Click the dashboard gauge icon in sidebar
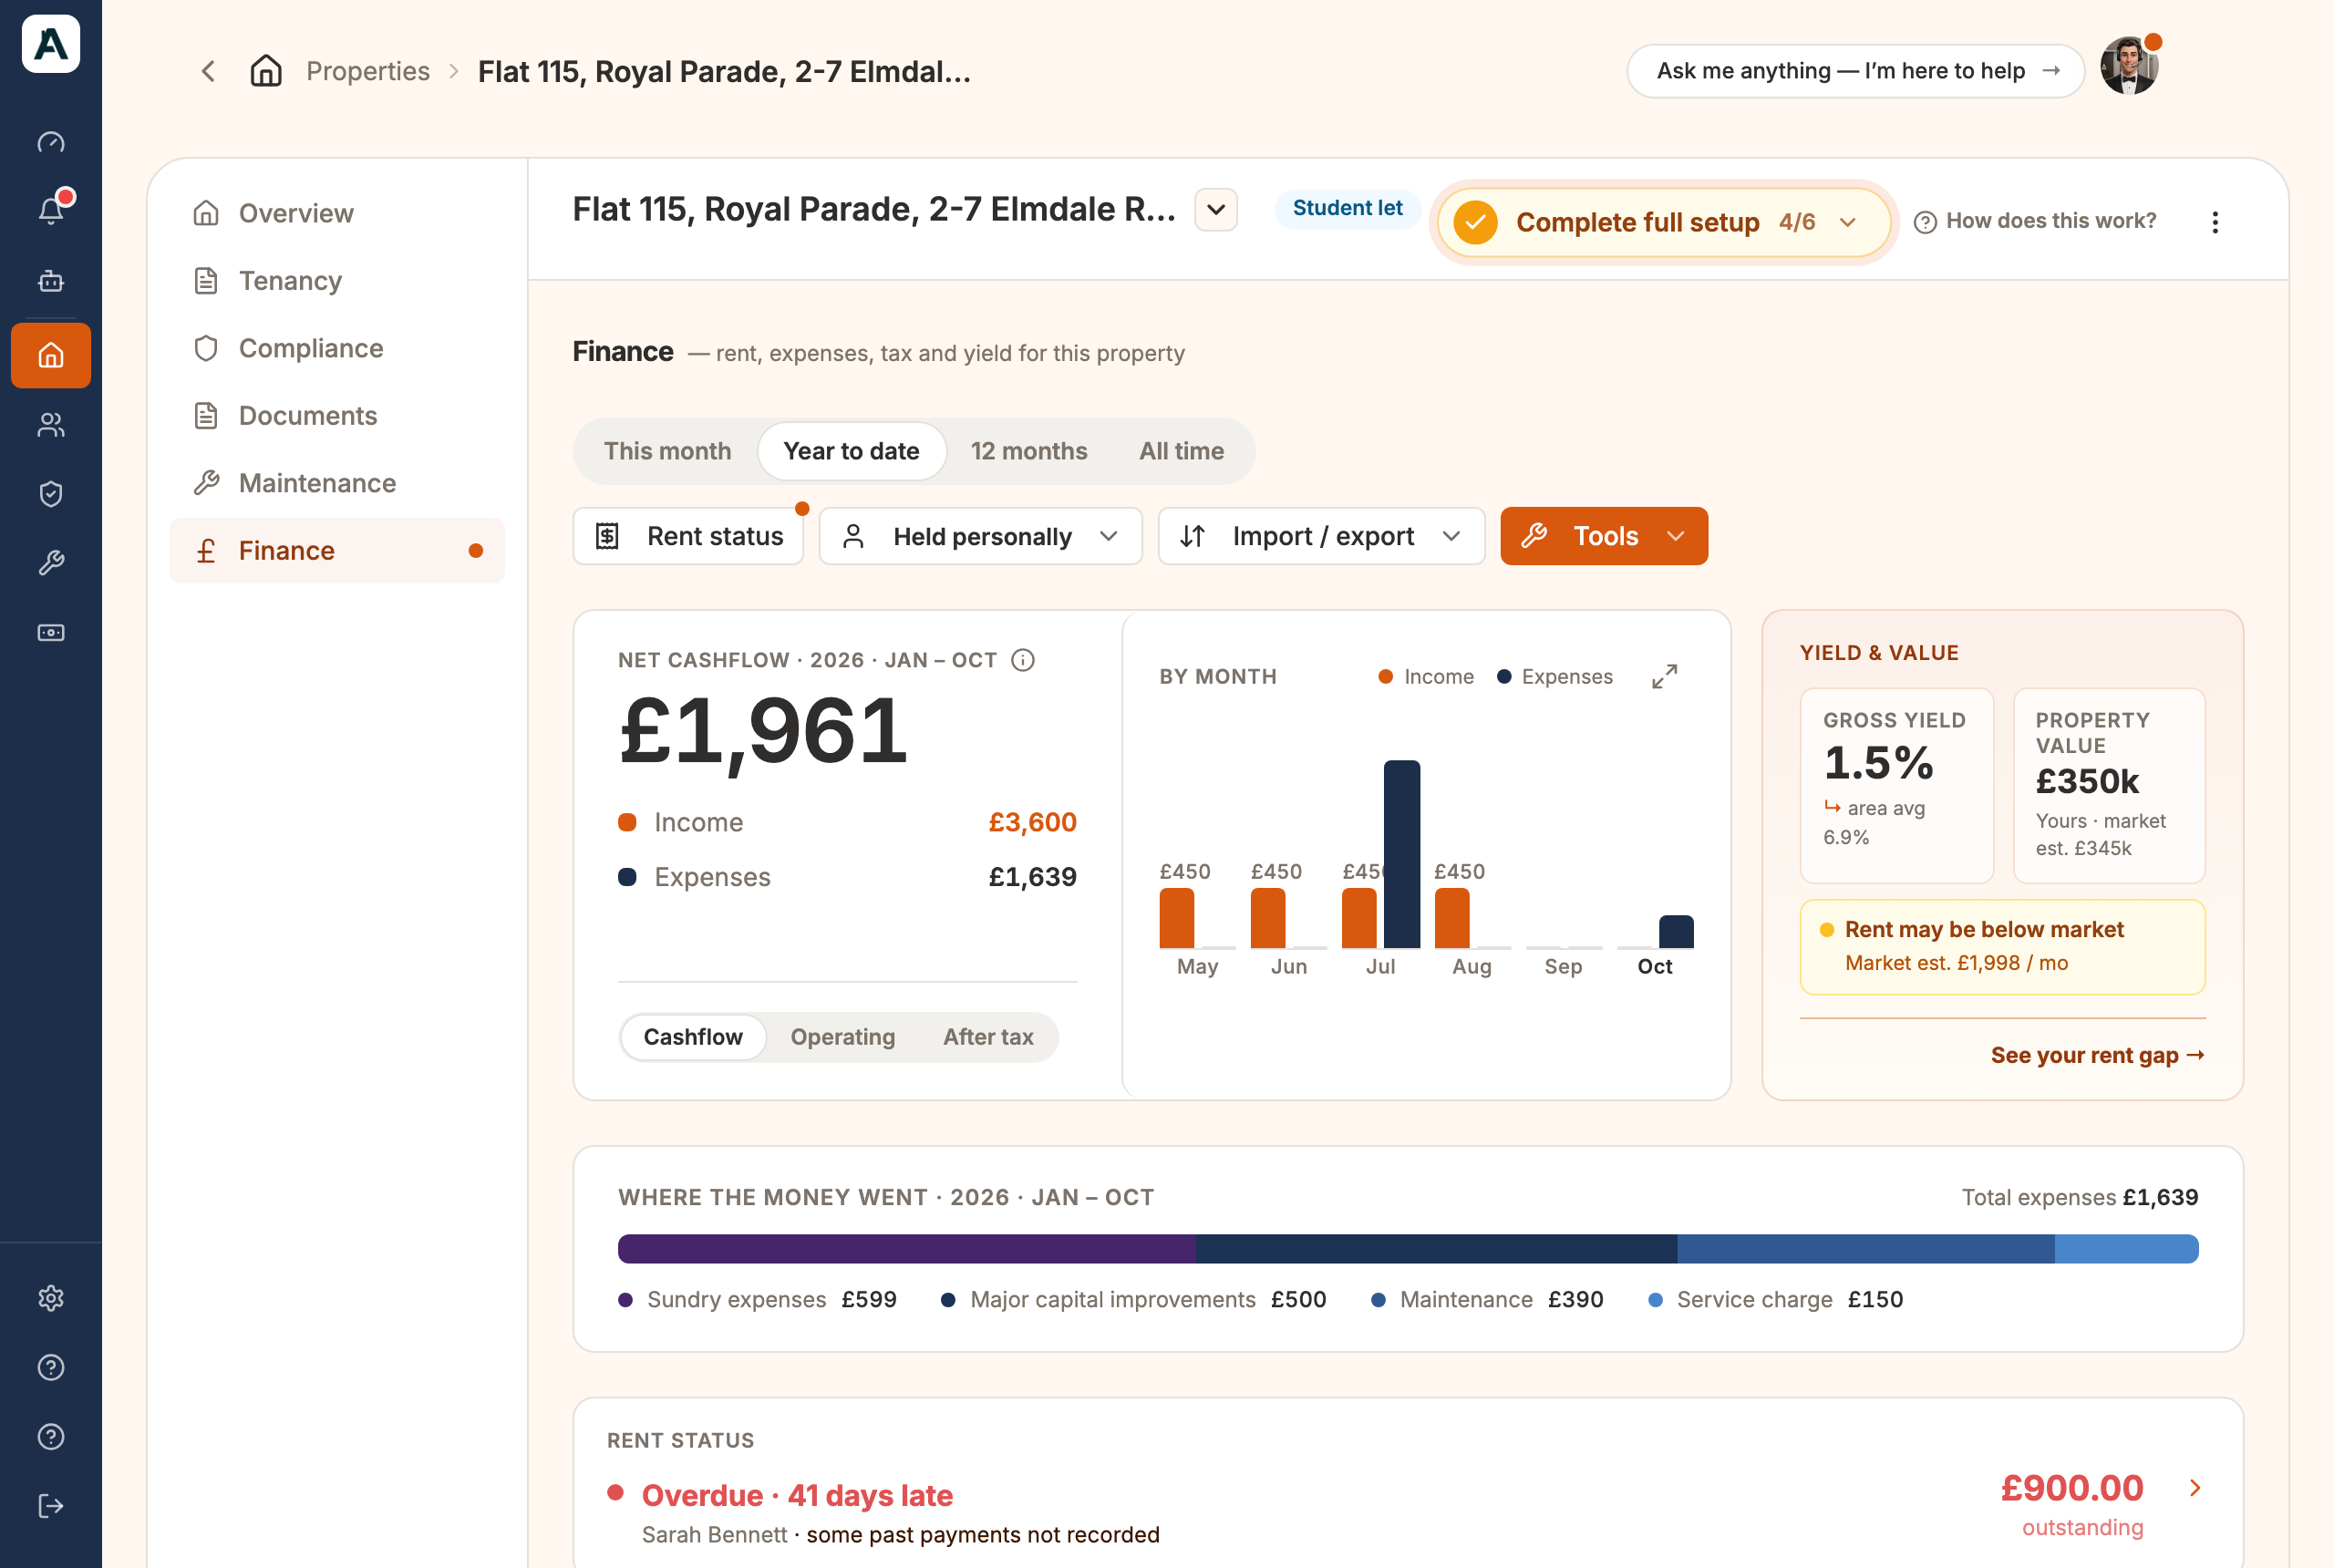Viewport: 2334px width, 1568px height. click(51, 143)
